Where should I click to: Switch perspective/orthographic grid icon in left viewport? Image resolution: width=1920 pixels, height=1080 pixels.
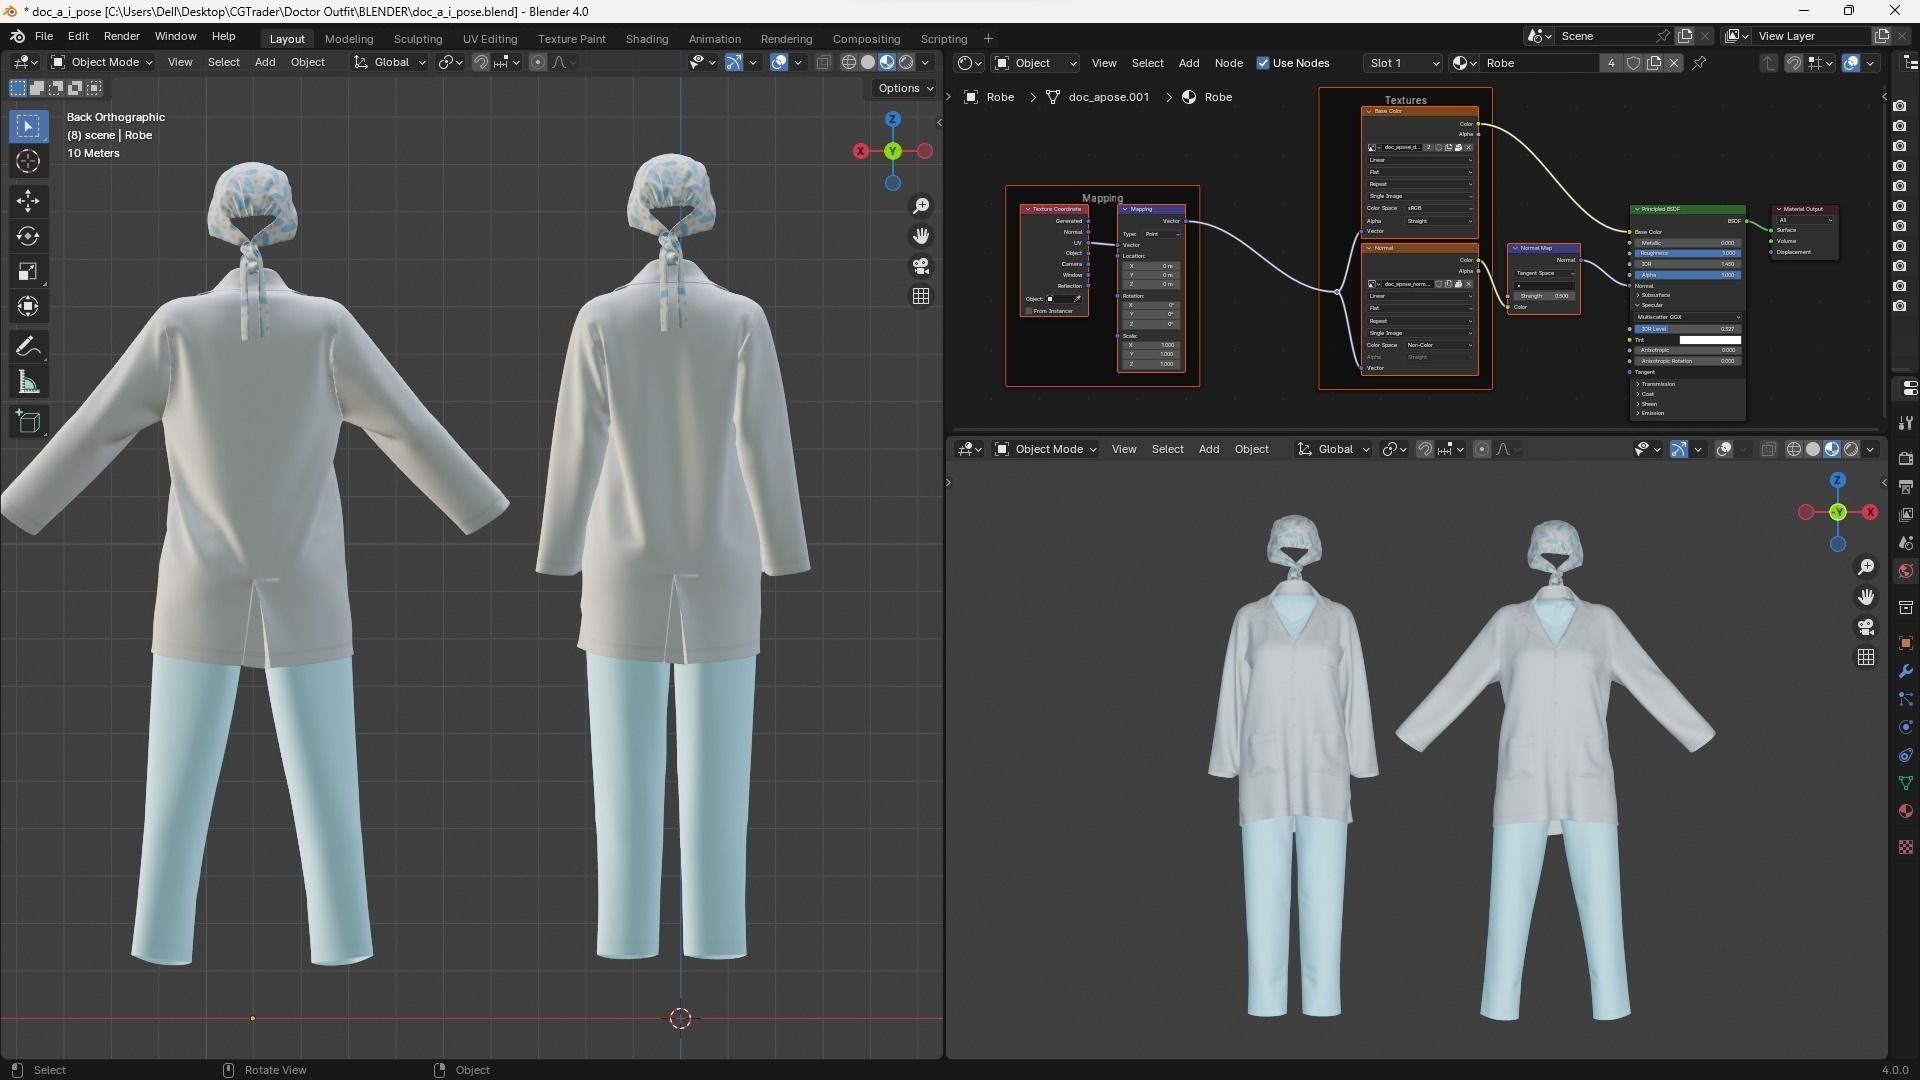click(921, 296)
